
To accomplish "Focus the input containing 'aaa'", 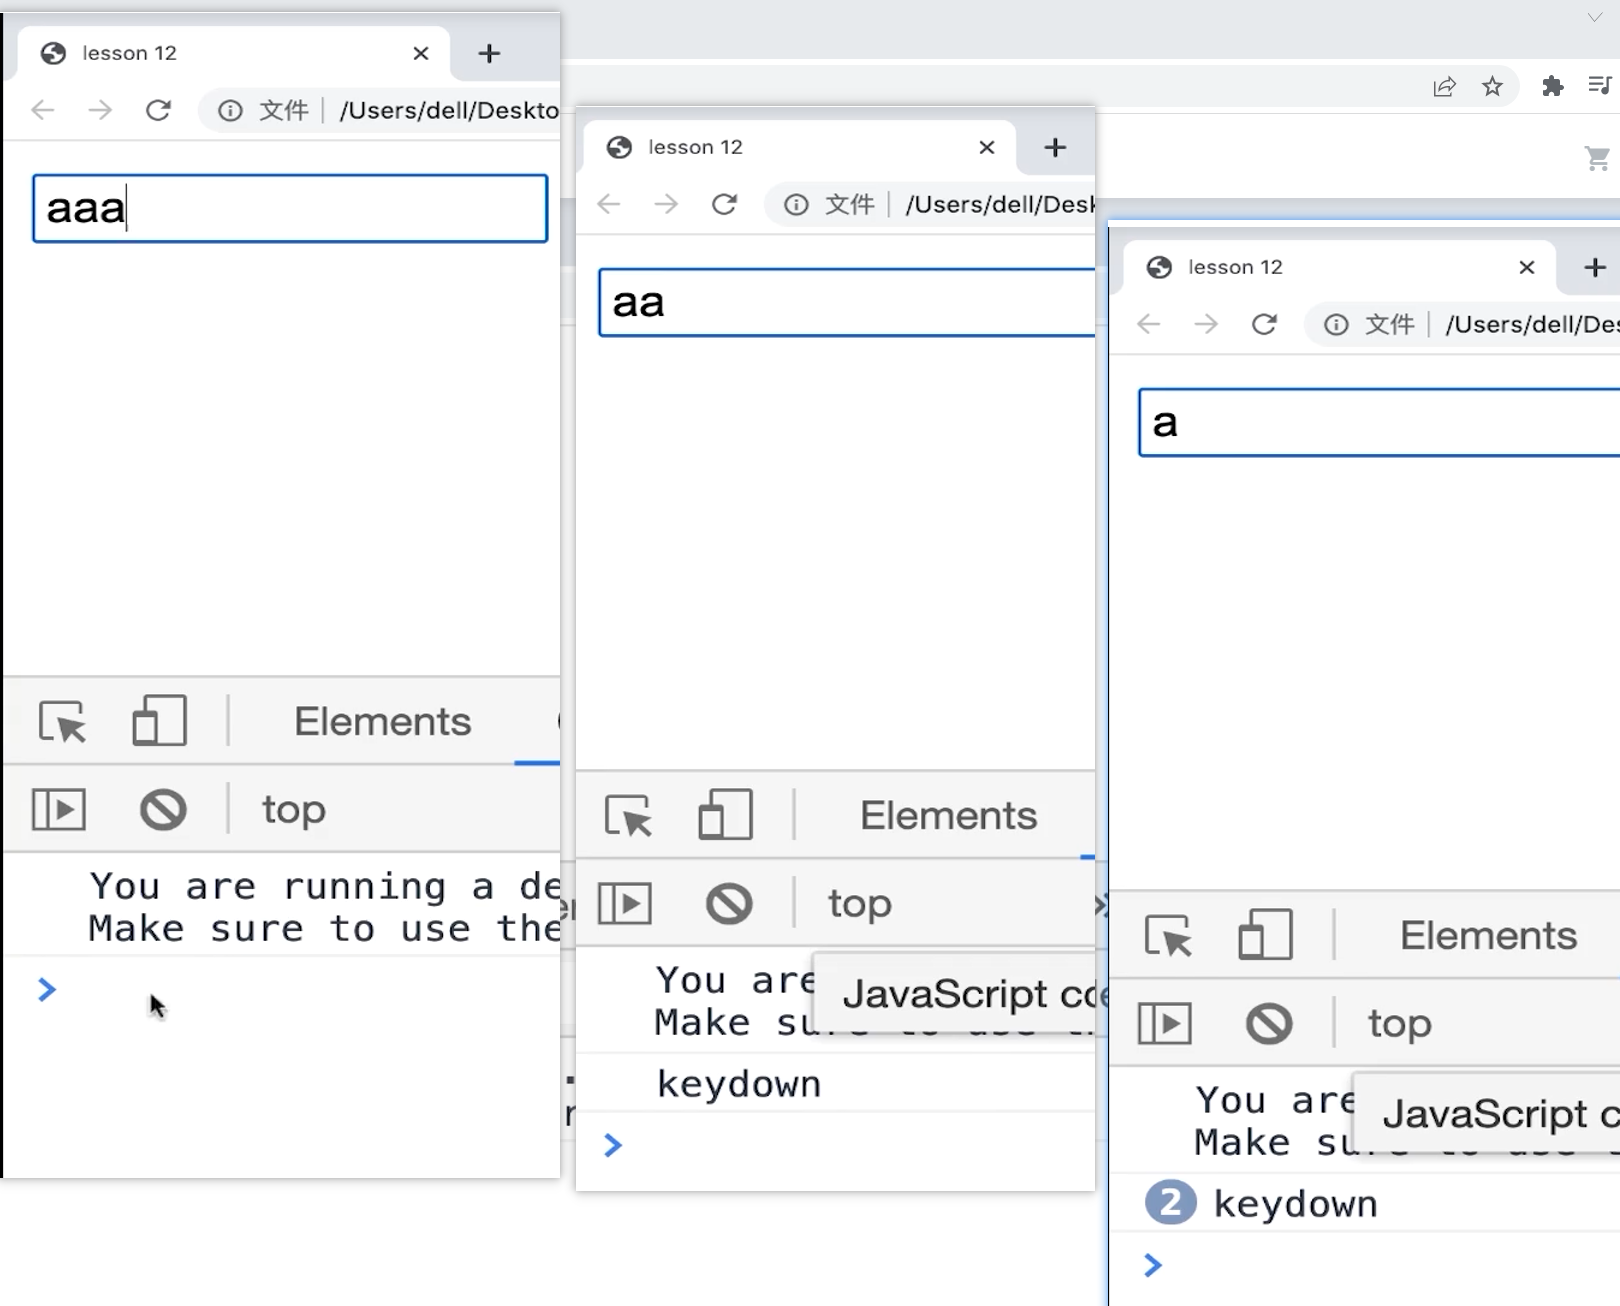I will [290, 208].
